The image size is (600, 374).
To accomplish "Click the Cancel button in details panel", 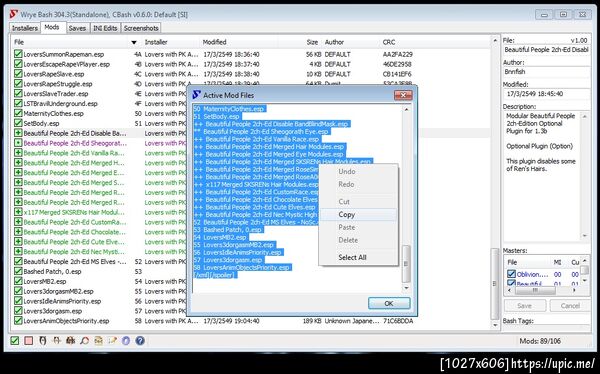I will coord(570,305).
